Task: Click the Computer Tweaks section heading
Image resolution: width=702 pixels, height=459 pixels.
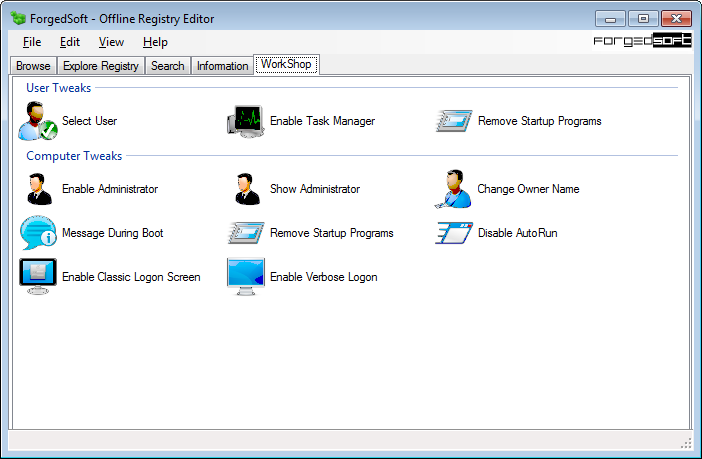Action: [74, 156]
